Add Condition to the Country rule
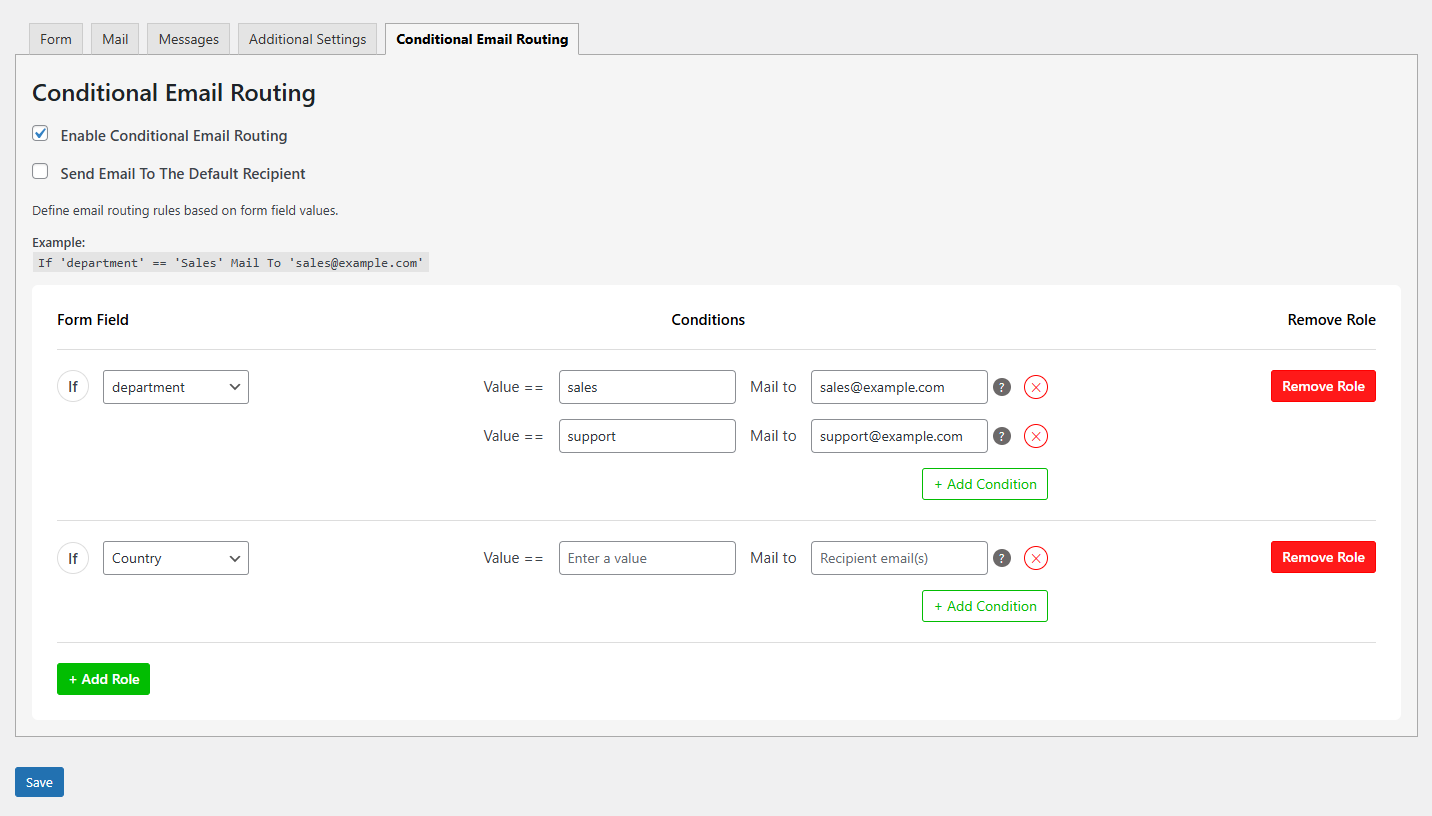The image size is (1432, 816). [x=984, y=606]
